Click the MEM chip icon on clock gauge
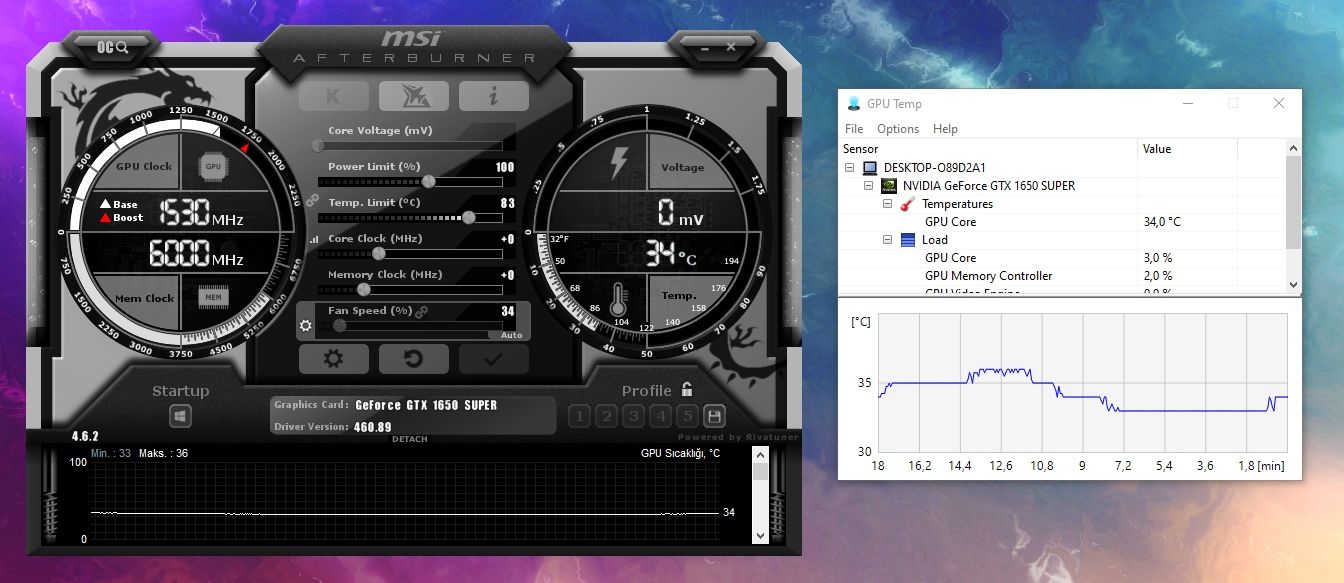Viewport: 1344px width, 583px height. 213,297
